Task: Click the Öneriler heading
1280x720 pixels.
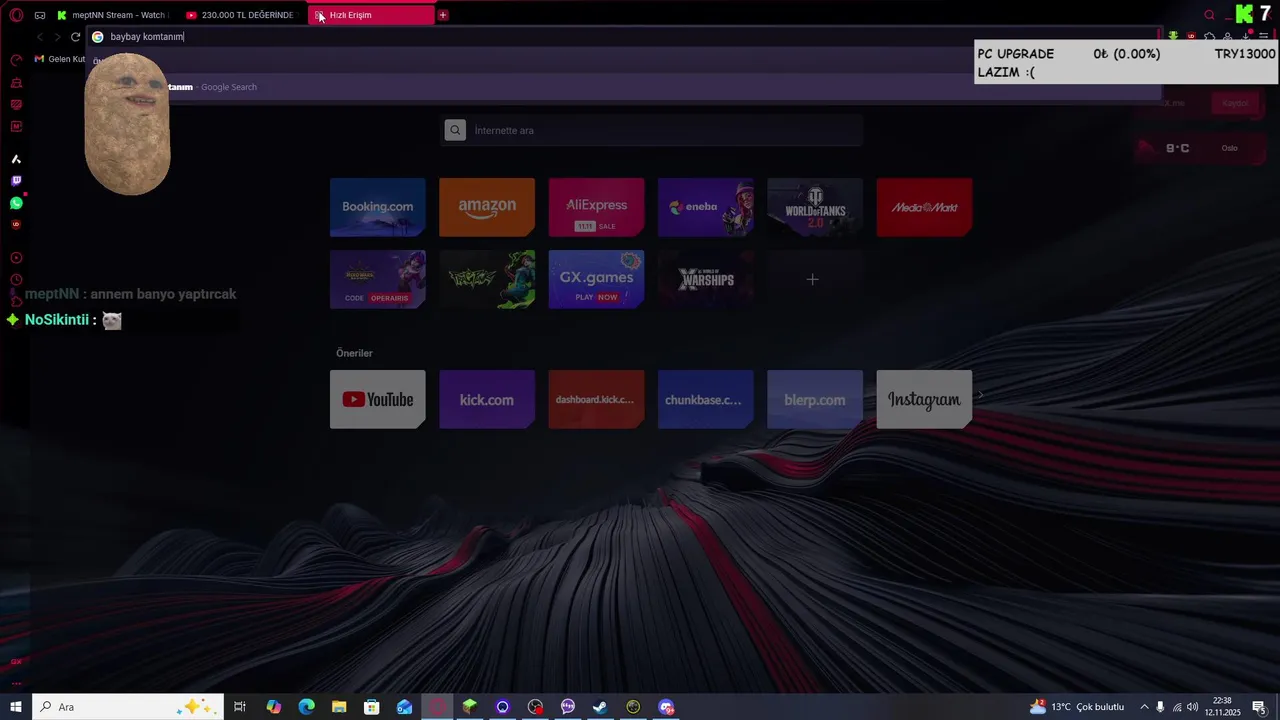Action: click(x=354, y=353)
